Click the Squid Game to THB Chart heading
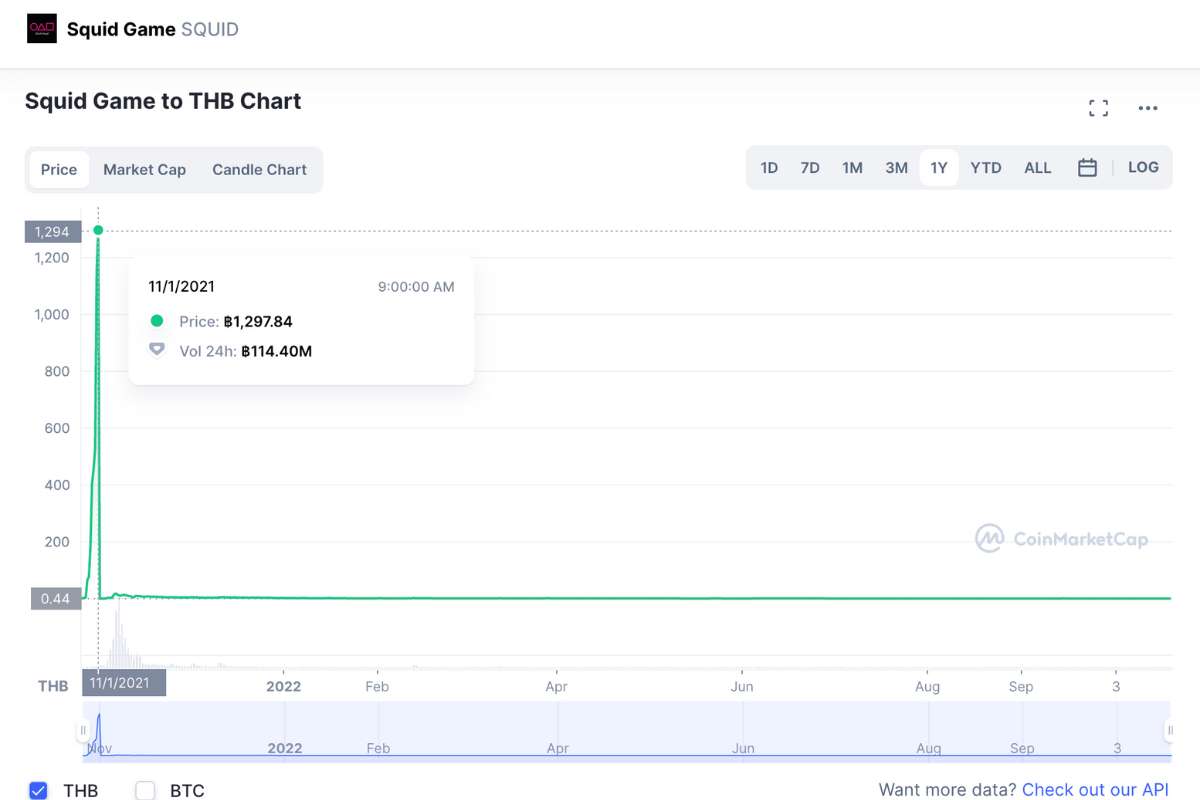Screen dimensions: 1200x800 163,101
